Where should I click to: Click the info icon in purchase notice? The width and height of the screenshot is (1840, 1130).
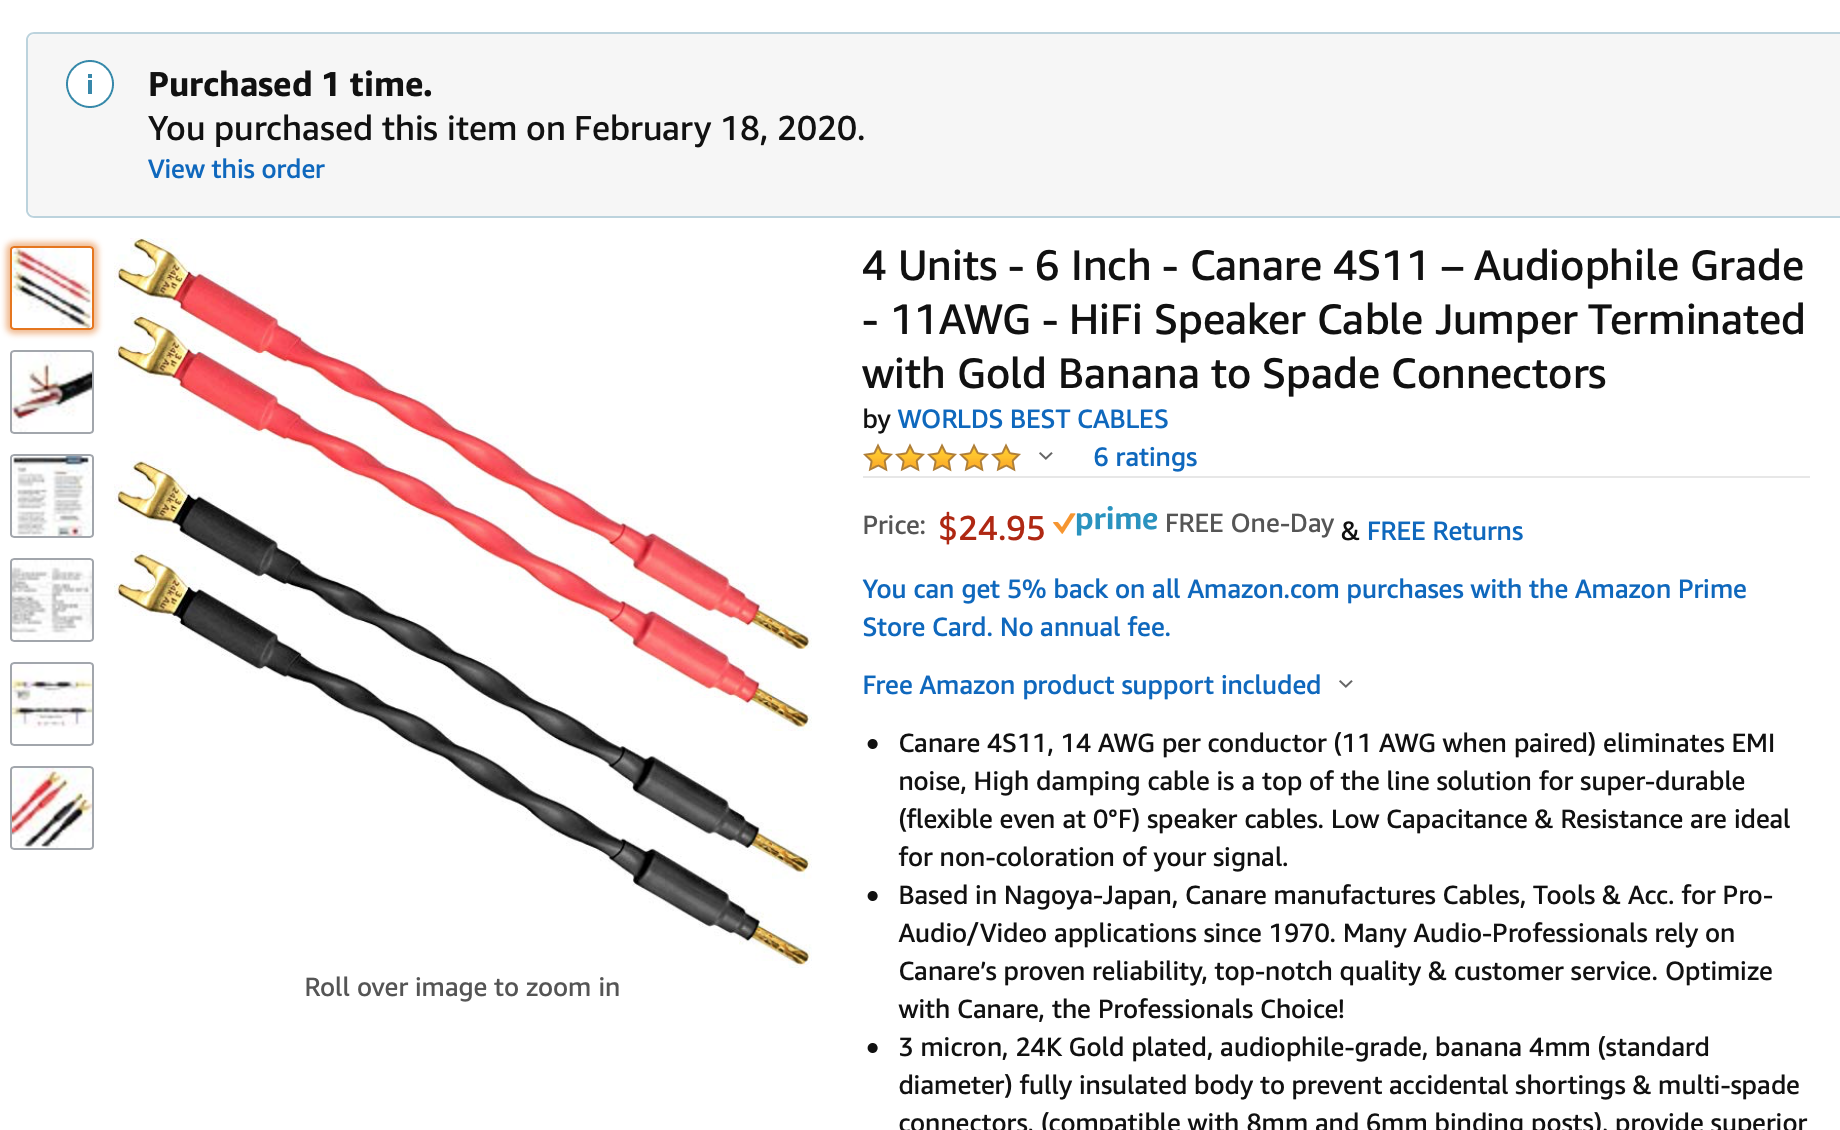point(90,84)
